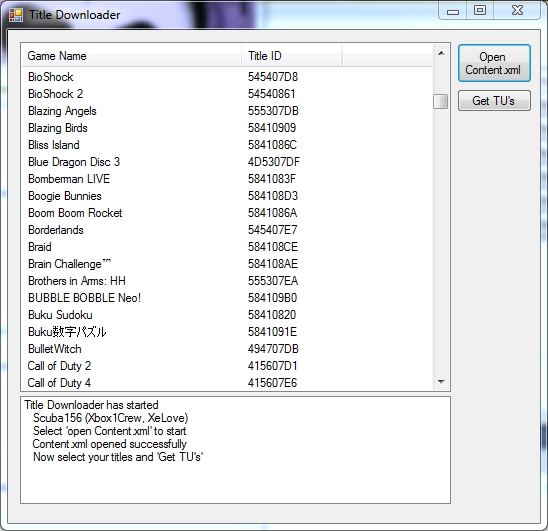The height and width of the screenshot is (531, 548).
Task: Click the scrollbar up arrow
Action: point(441,53)
